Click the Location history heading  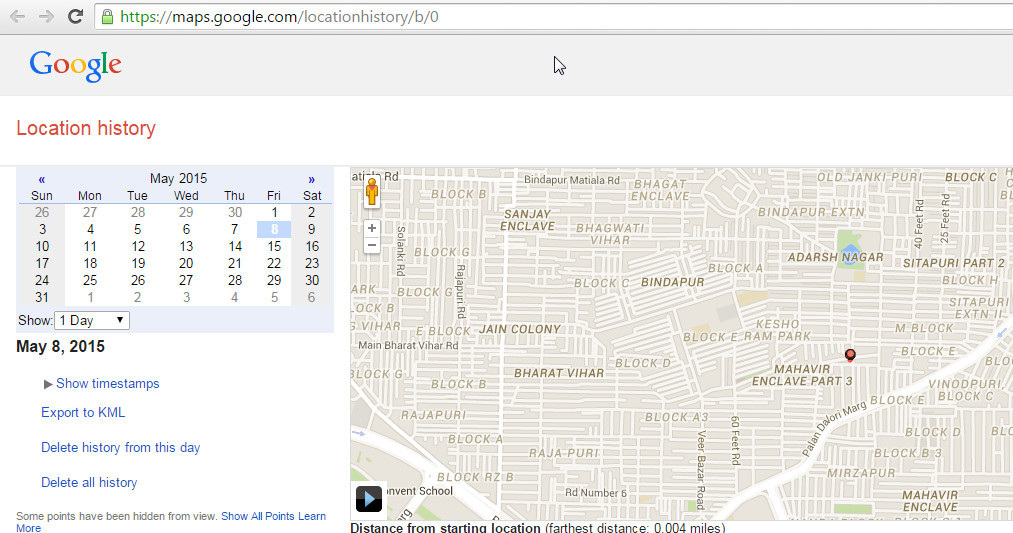click(86, 128)
